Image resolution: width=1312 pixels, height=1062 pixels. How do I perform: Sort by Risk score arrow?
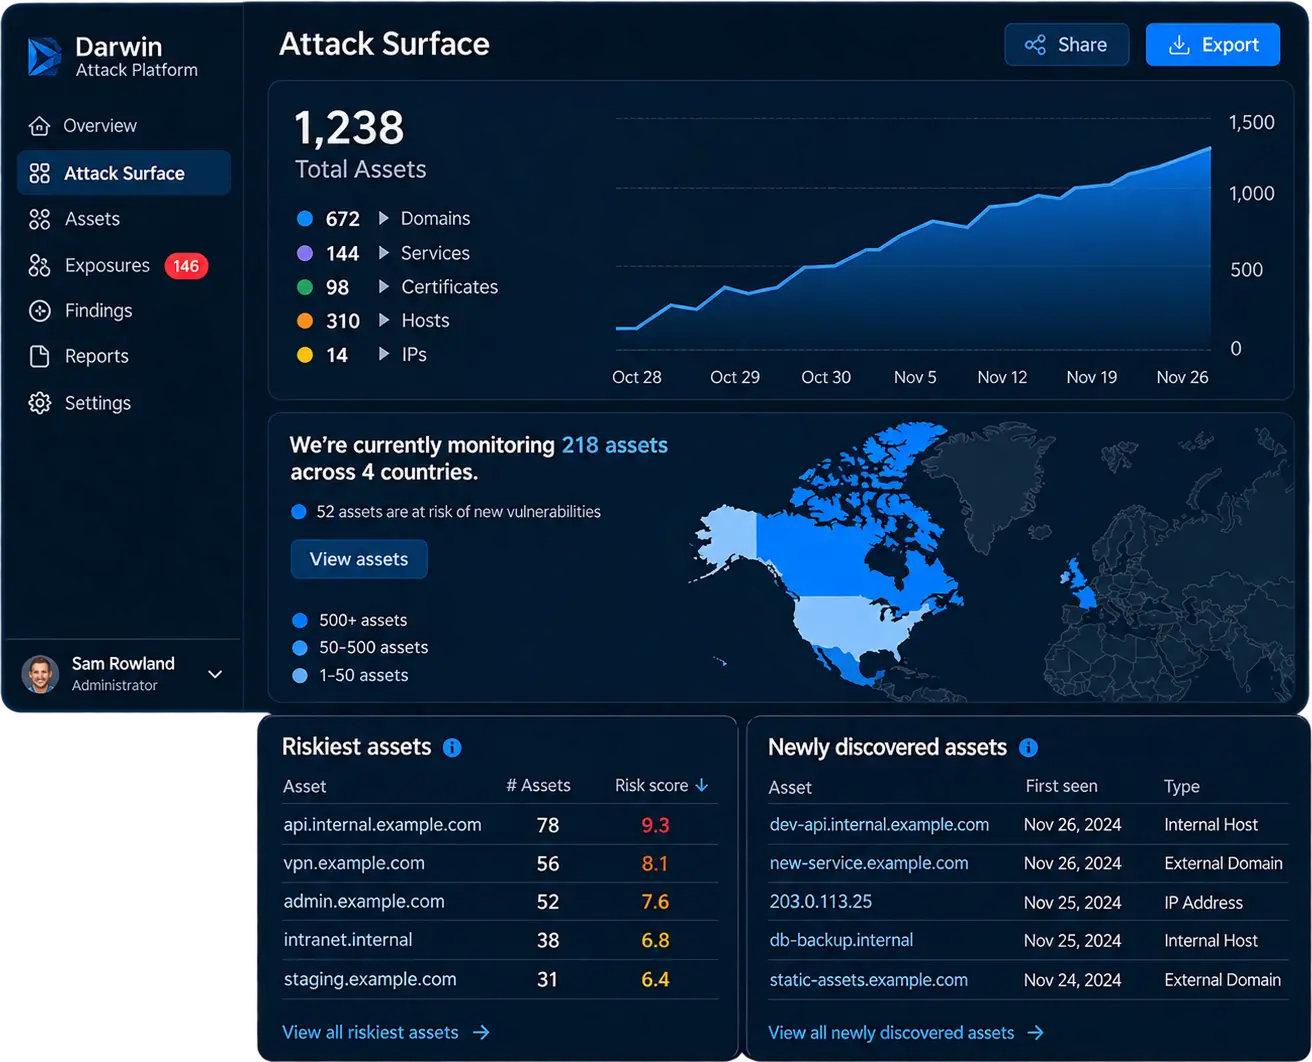[x=702, y=786]
